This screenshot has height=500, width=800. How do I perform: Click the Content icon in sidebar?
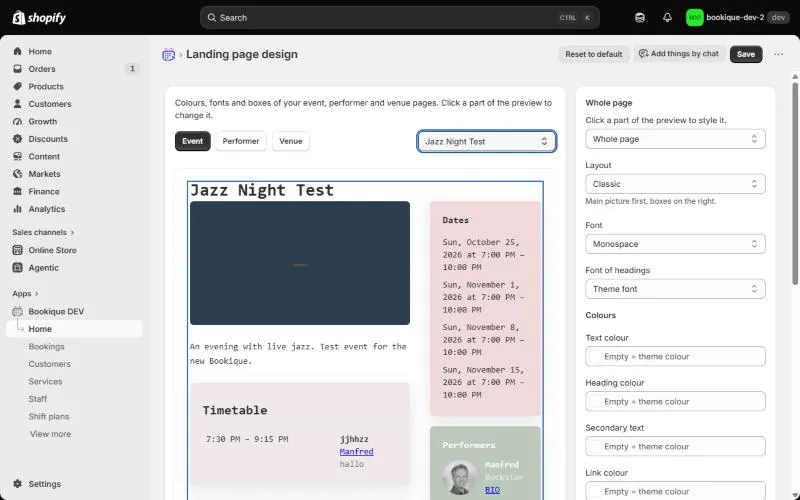(x=18, y=156)
